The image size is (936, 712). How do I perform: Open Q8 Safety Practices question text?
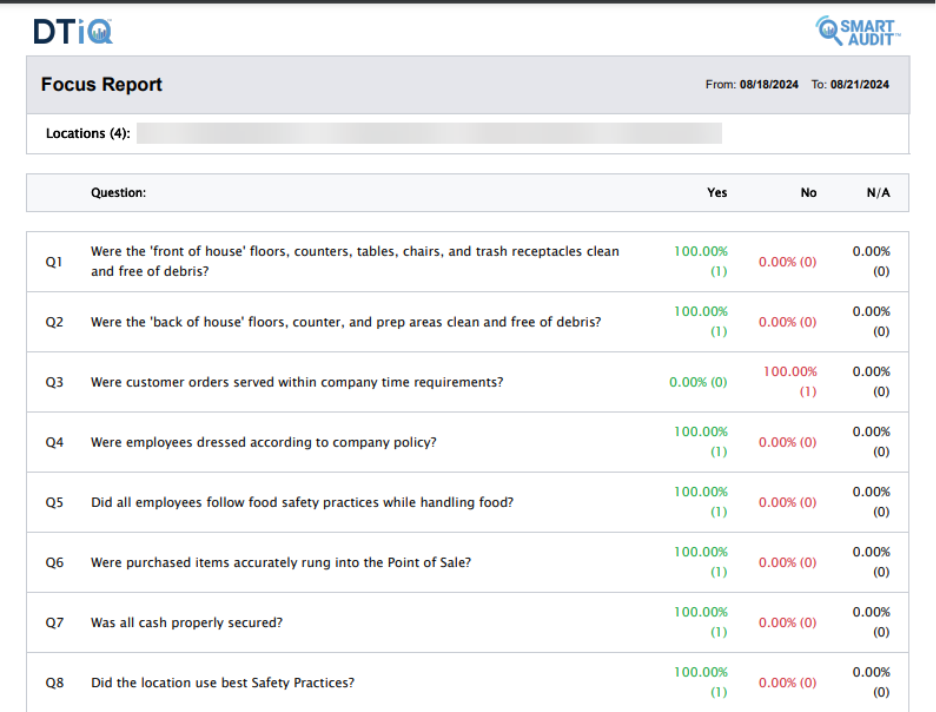click(222, 683)
